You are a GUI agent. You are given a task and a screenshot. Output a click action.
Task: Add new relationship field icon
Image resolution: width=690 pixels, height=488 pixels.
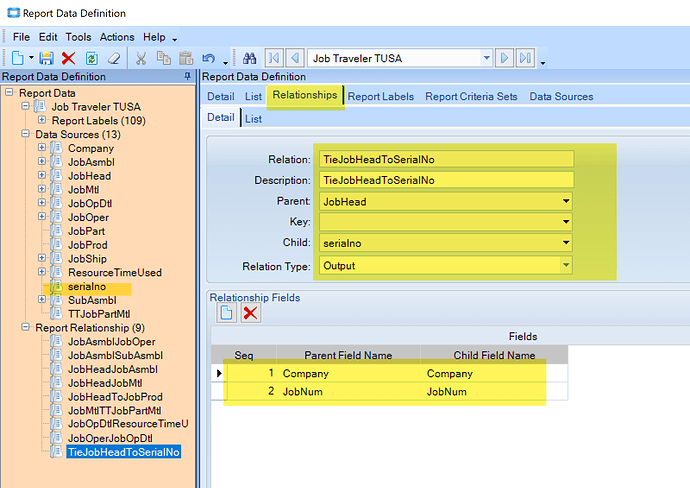point(227,313)
